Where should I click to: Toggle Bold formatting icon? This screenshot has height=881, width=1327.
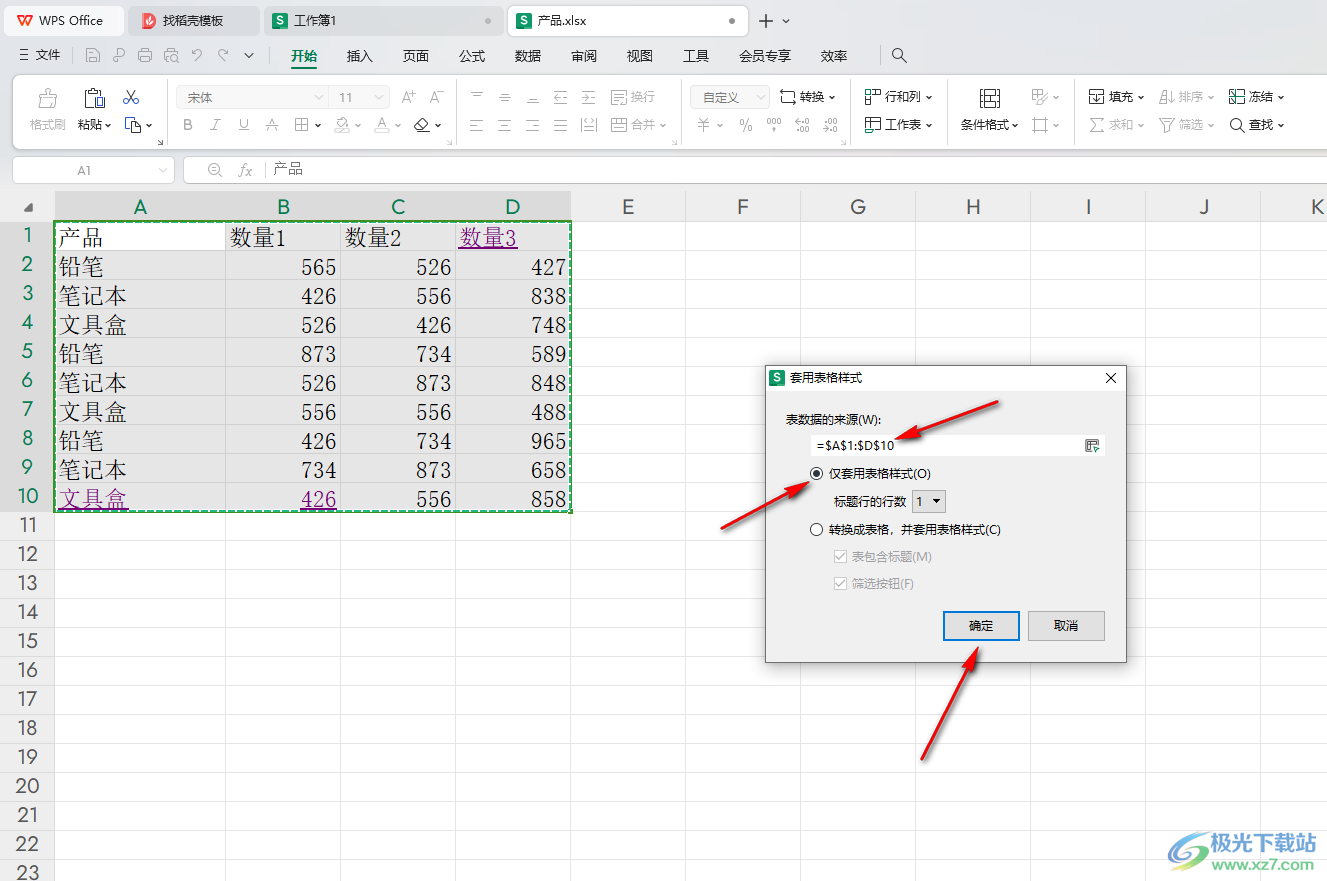click(188, 125)
